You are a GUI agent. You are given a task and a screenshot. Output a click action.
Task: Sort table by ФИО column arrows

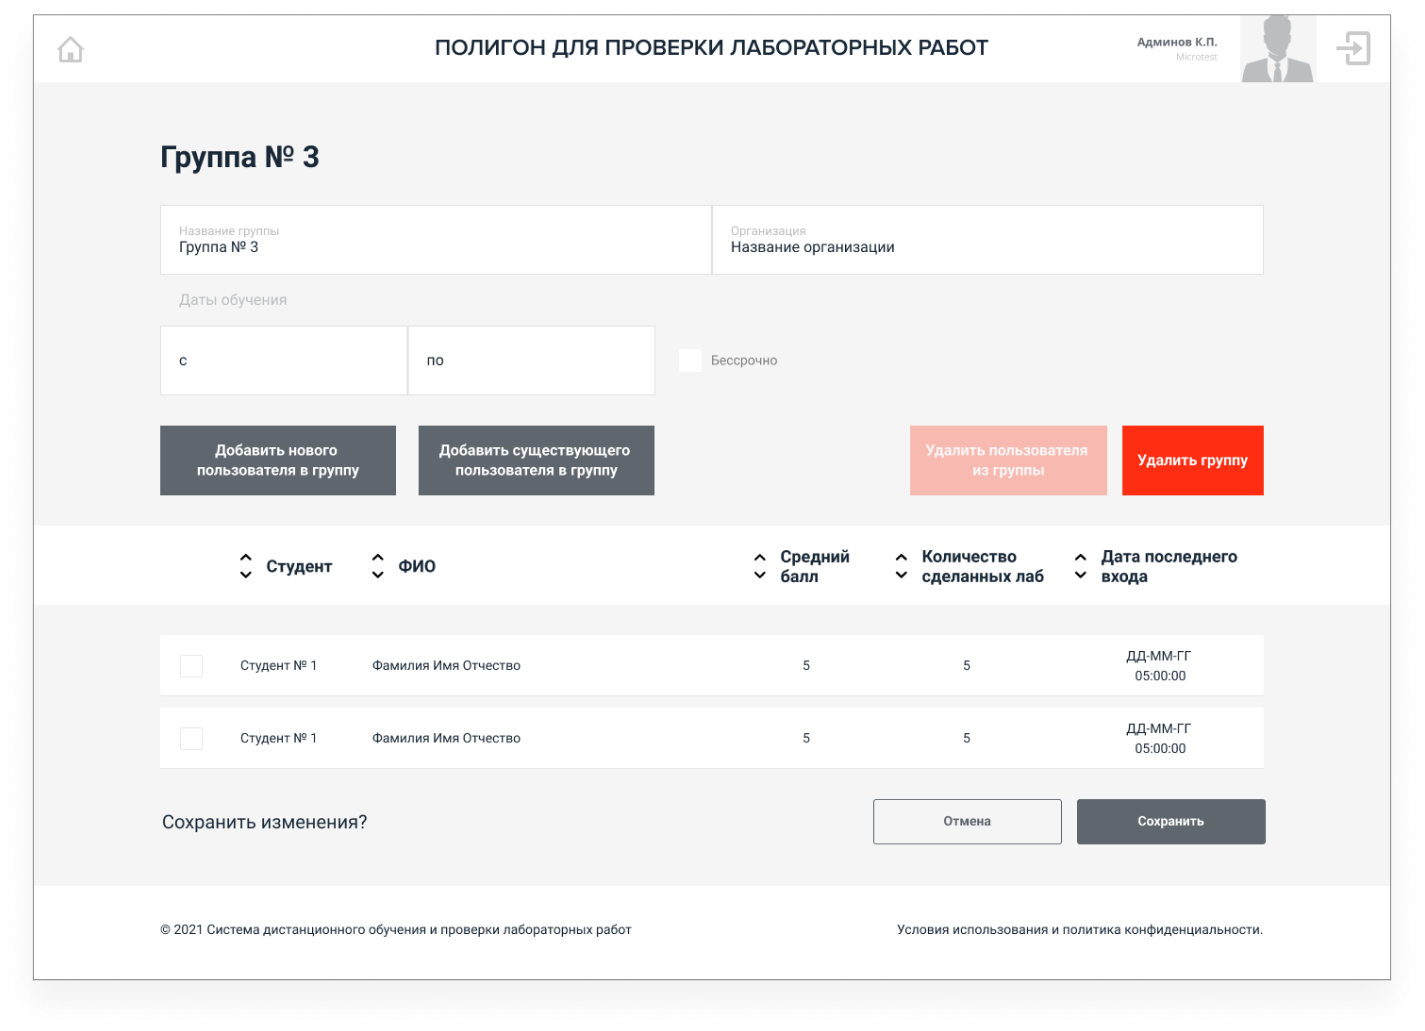[x=377, y=566]
